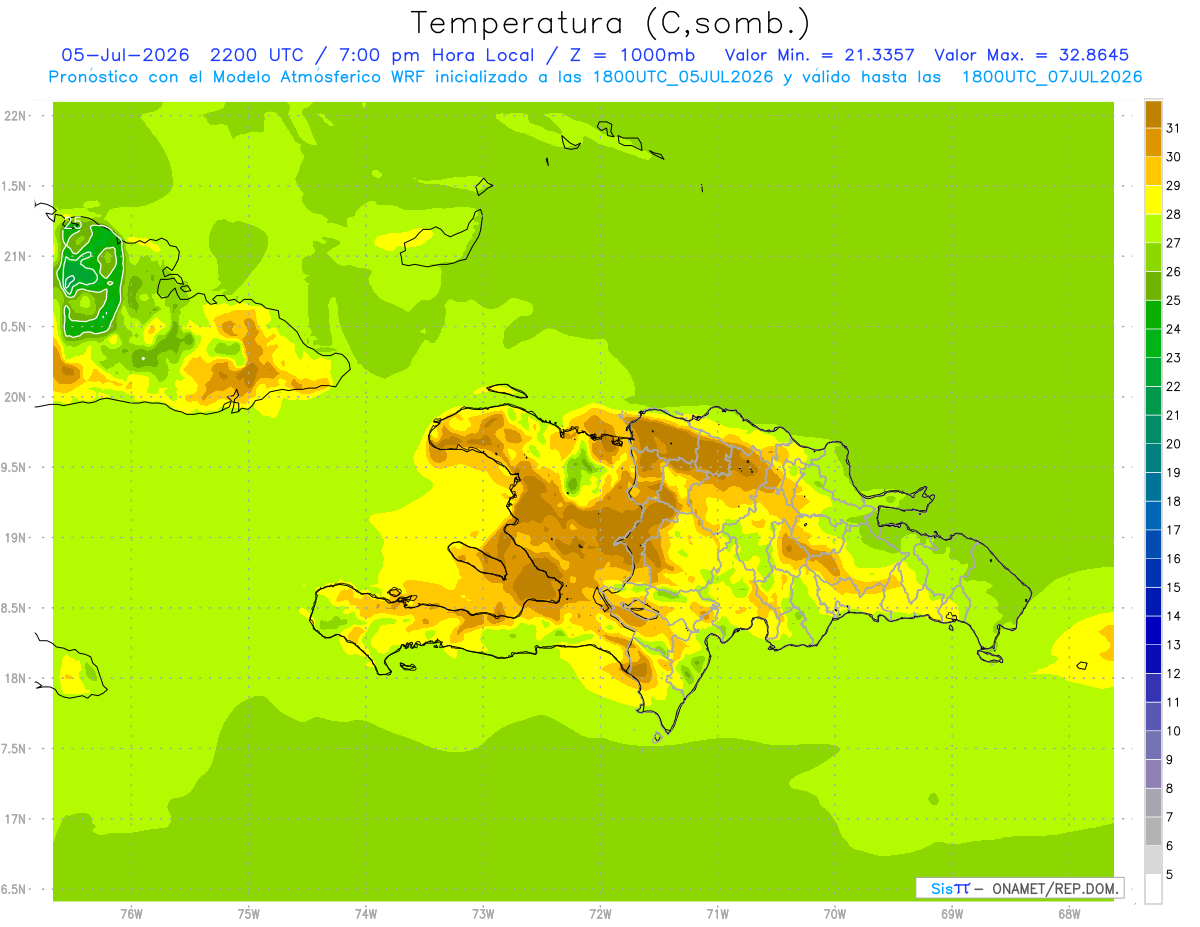The image size is (1200, 927).
Task: Select the blue swatch between 14 and 15
Action: tap(1153, 601)
